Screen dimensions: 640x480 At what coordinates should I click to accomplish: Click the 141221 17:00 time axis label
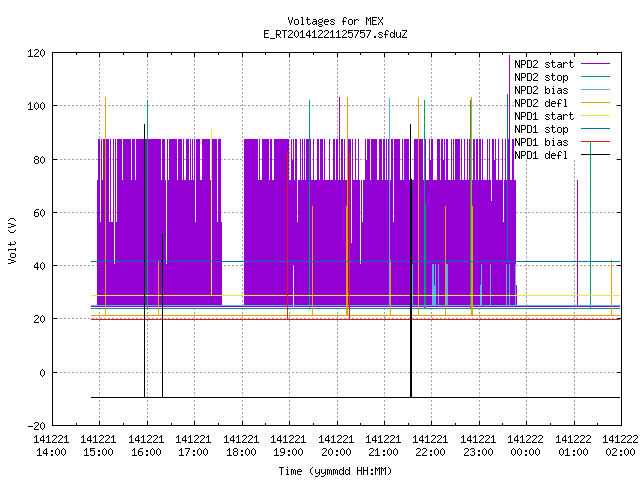[x=193, y=446]
